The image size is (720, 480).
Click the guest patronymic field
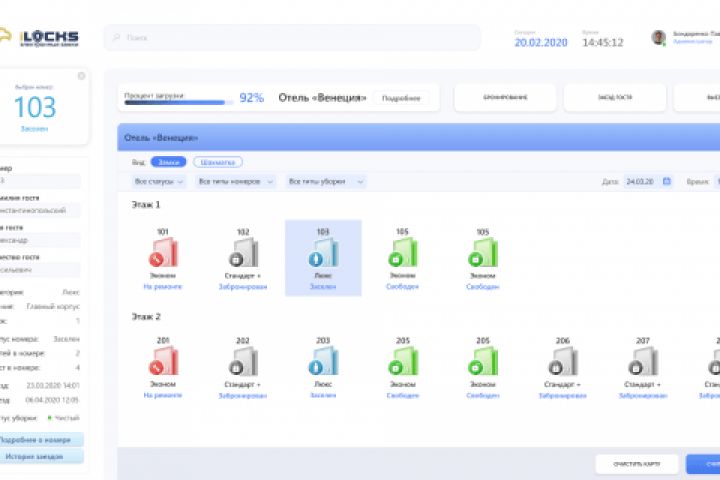click(40, 270)
